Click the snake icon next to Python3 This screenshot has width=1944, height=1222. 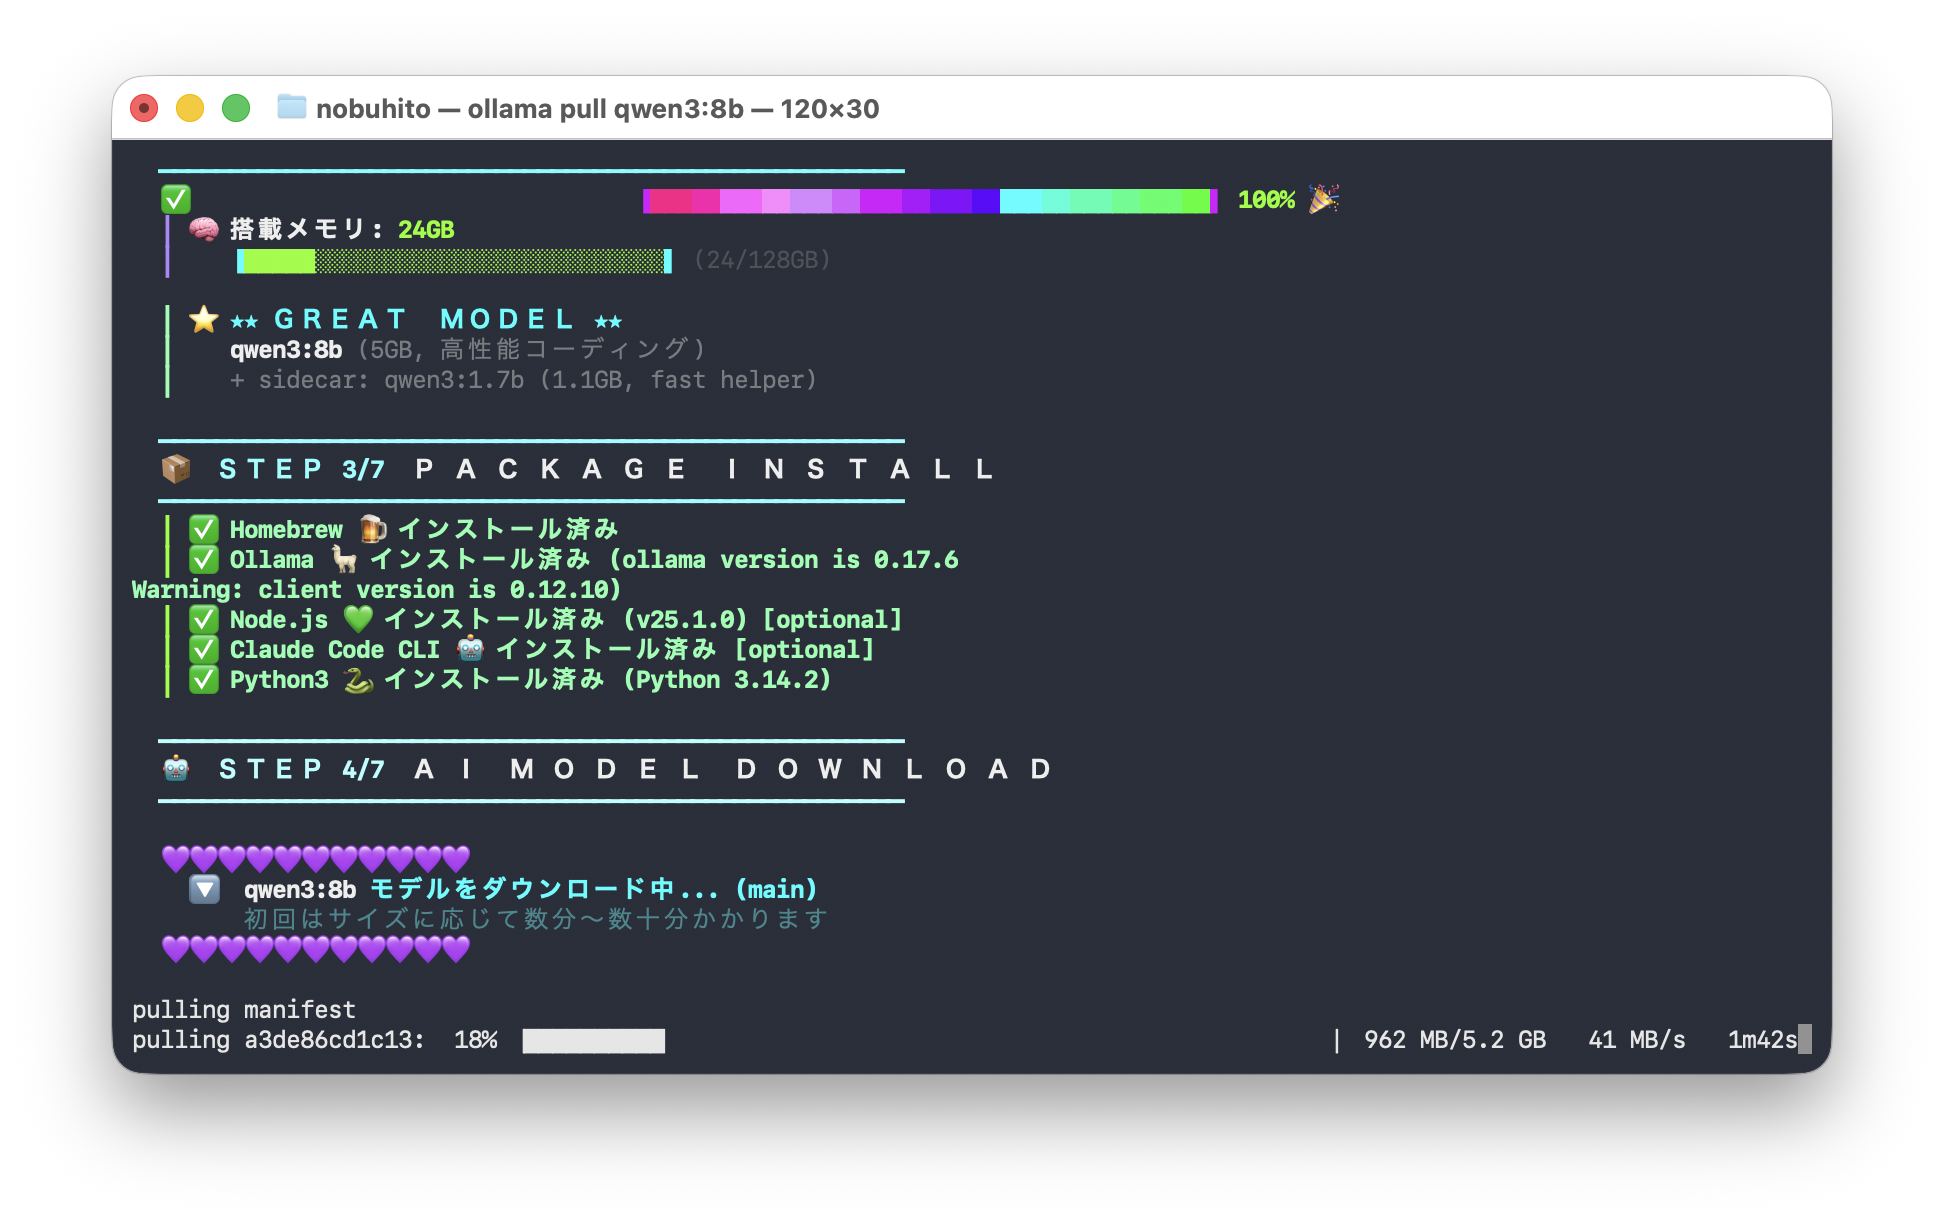355,678
